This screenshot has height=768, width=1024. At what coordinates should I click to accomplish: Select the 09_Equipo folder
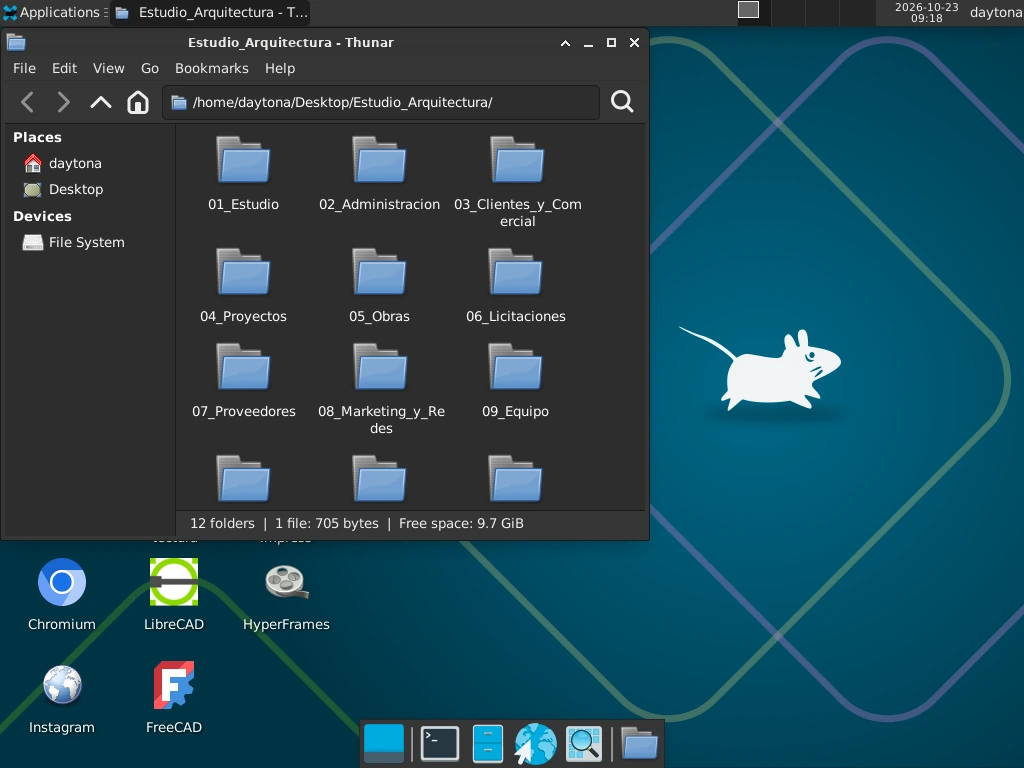point(515,381)
